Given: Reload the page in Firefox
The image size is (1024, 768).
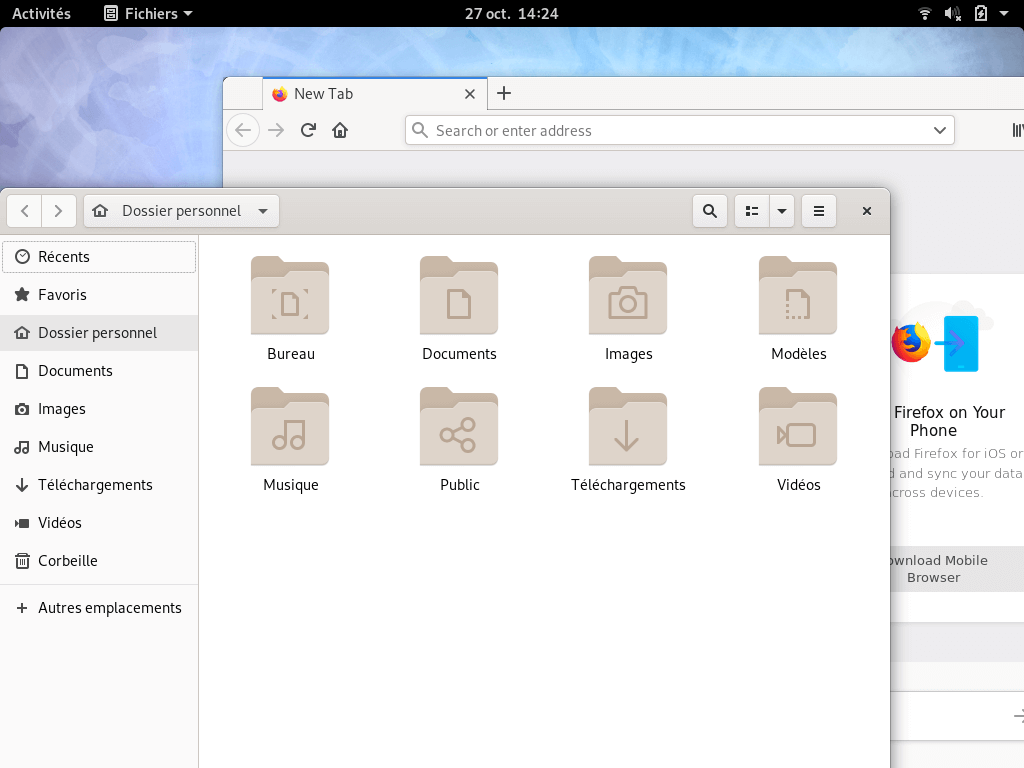Looking at the screenshot, I should (x=308, y=131).
